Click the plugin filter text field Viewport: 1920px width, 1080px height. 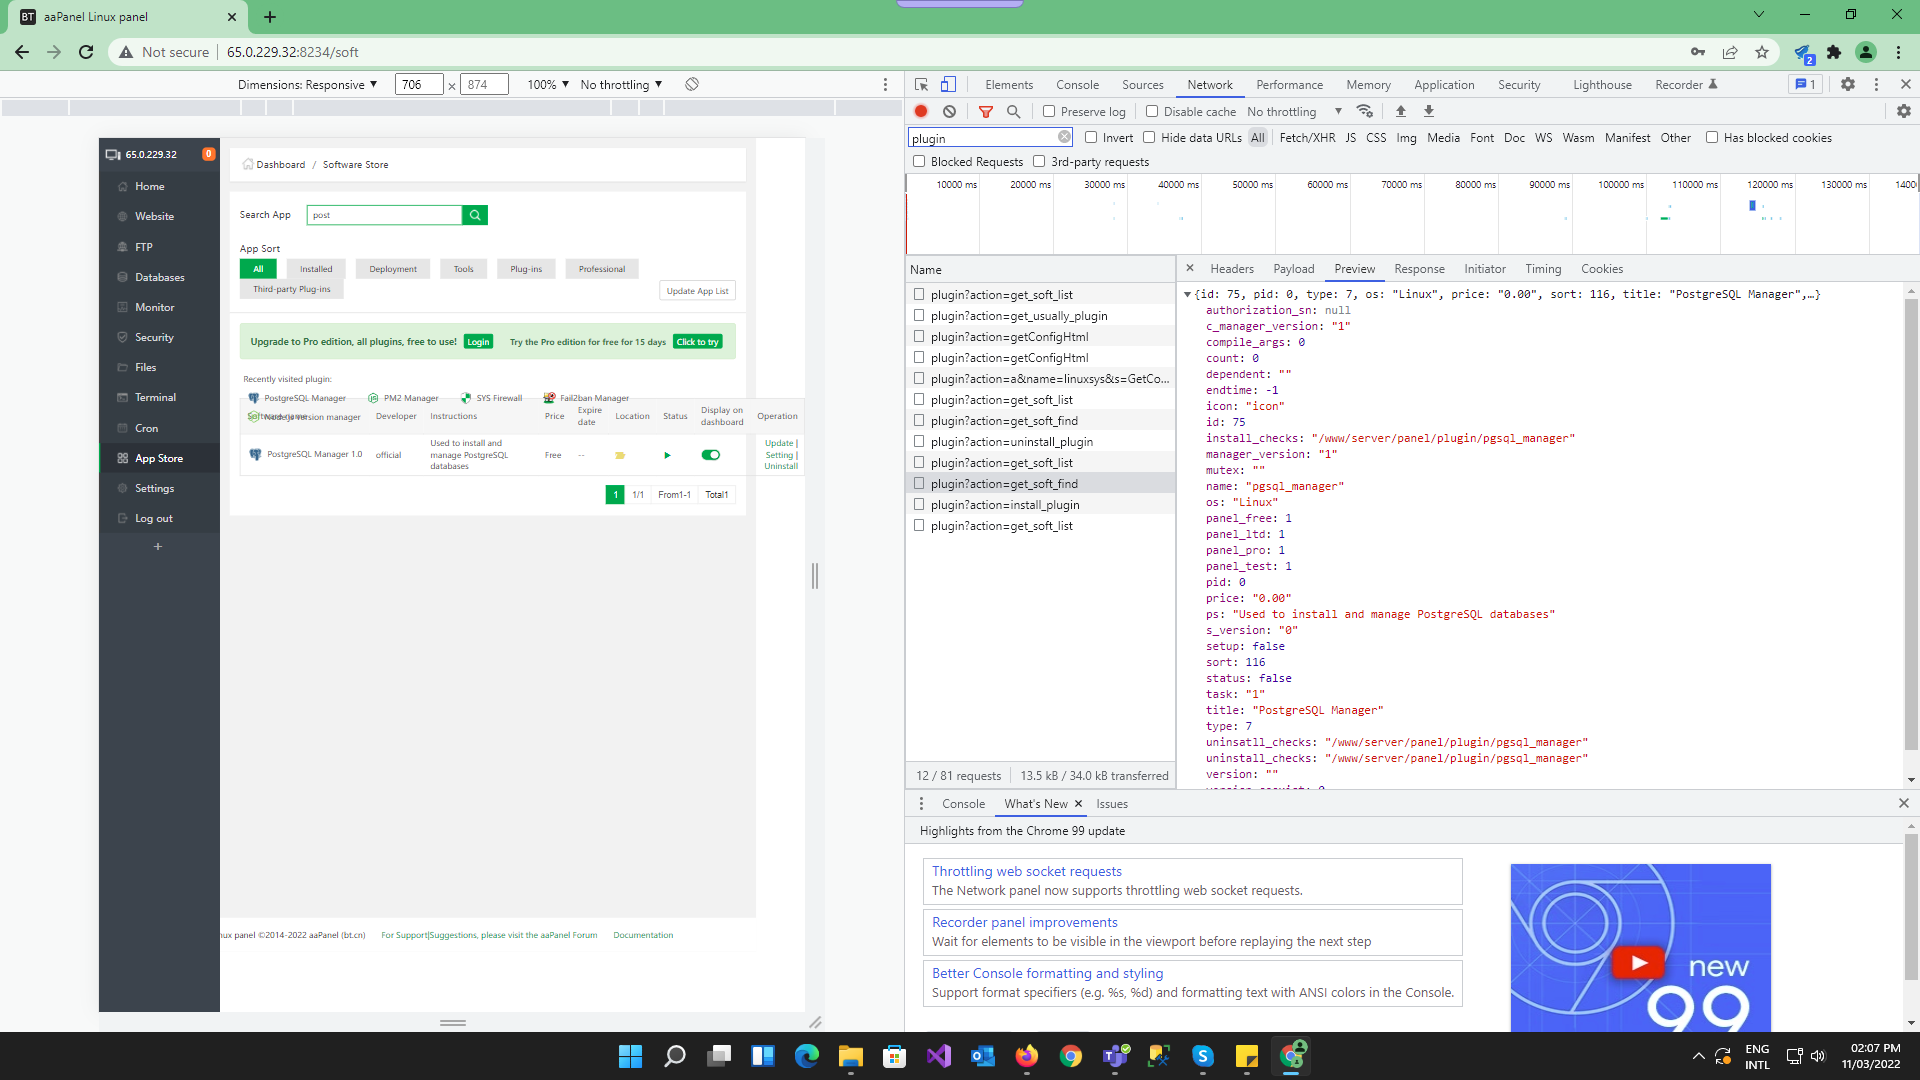click(982, 138)
